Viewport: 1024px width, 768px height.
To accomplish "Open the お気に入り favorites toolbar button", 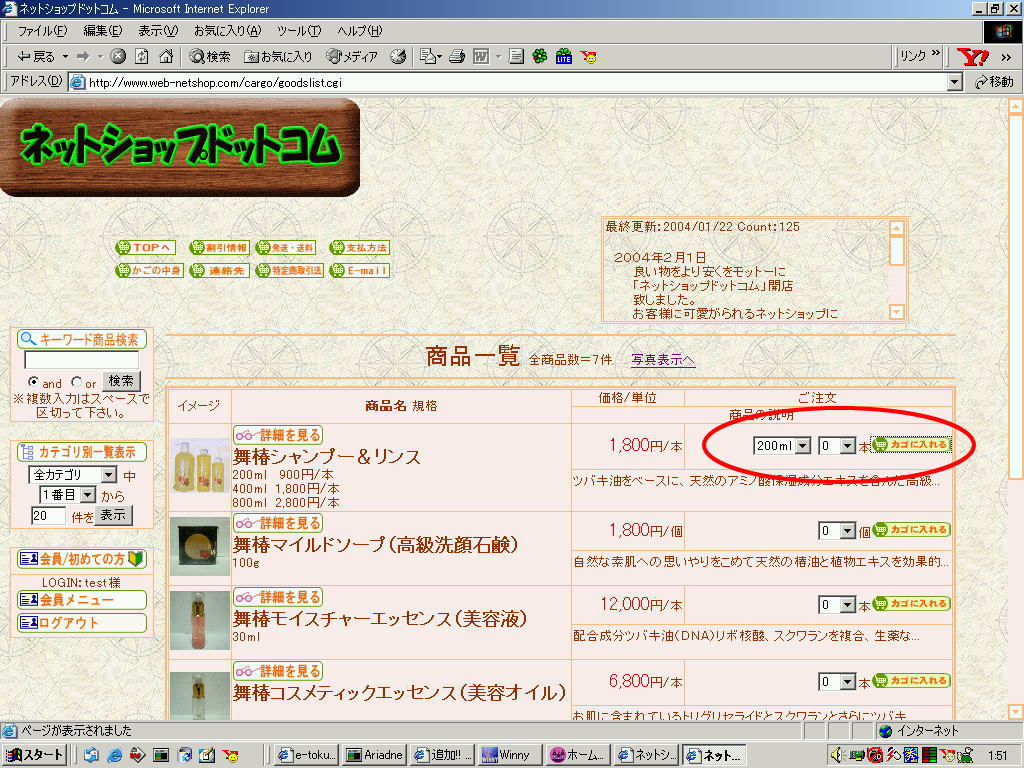I will pos(278,57).
